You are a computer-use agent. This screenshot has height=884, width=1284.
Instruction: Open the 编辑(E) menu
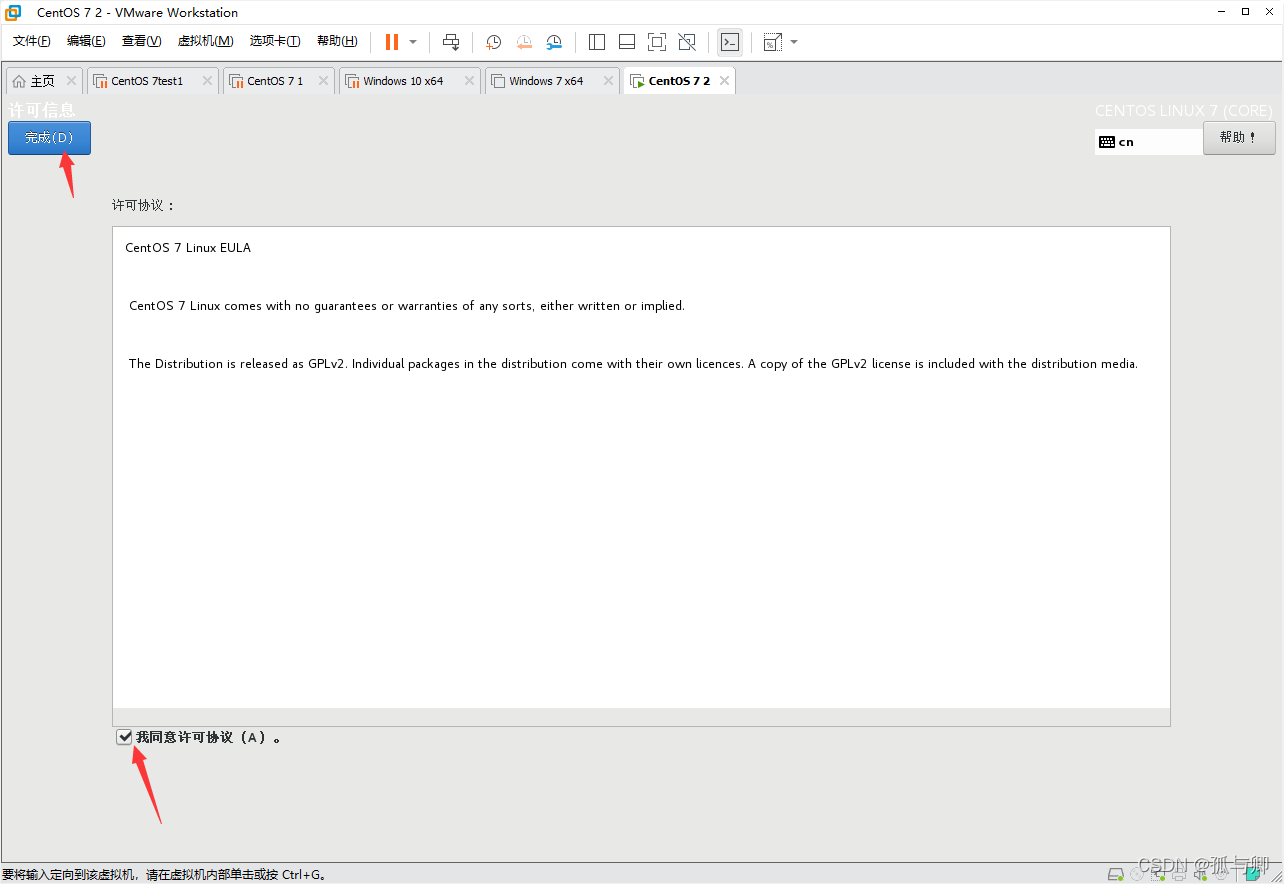point(86,41)
